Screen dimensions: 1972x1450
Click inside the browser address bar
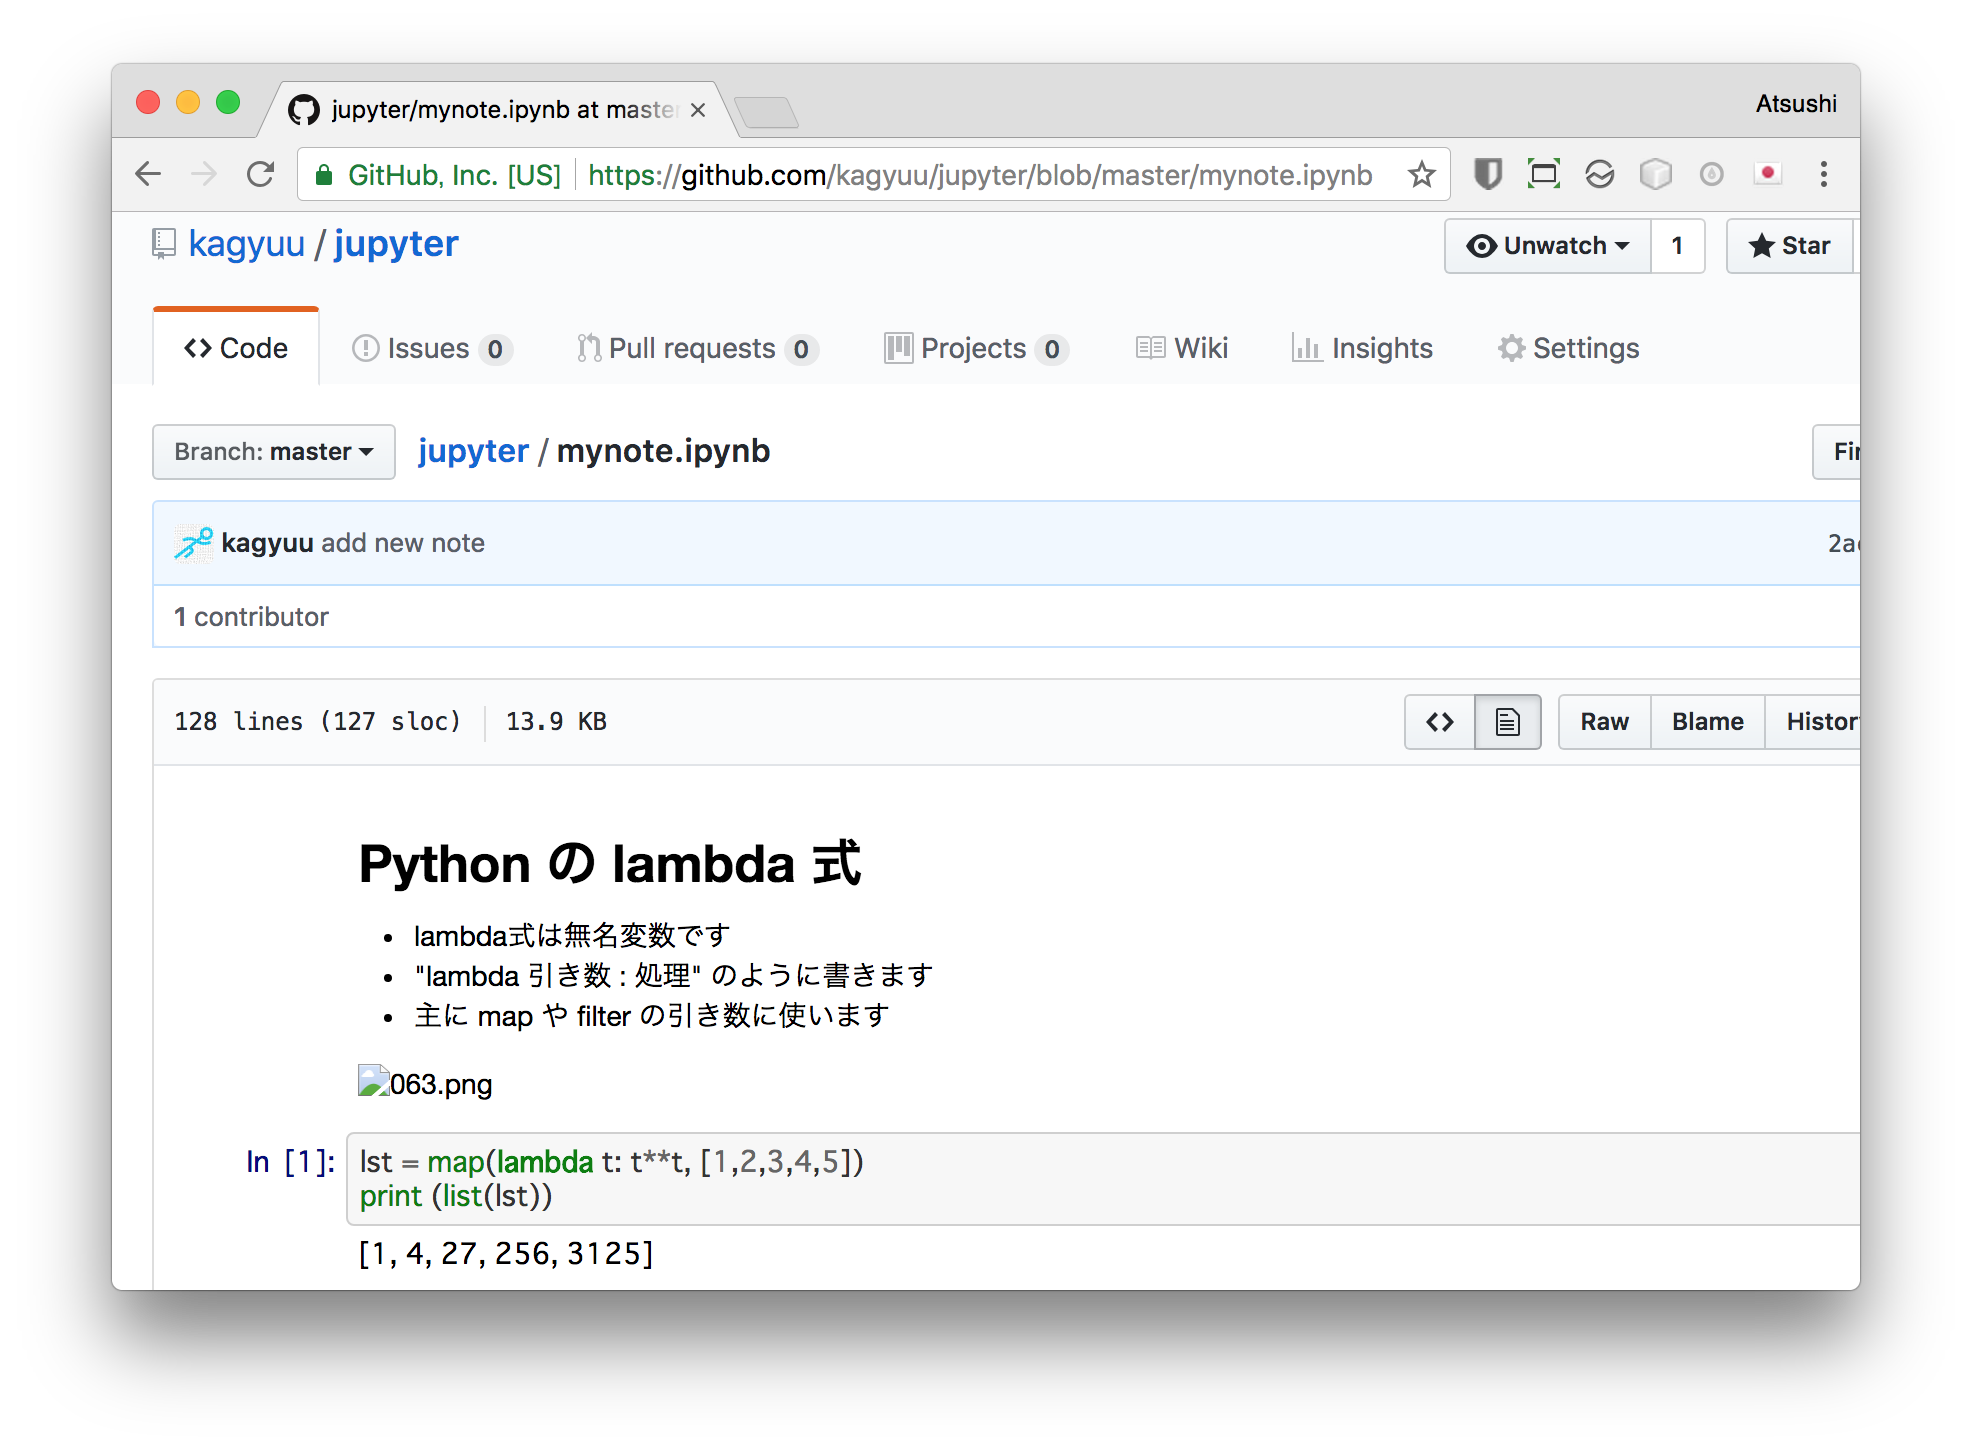[x=900, y=173]
